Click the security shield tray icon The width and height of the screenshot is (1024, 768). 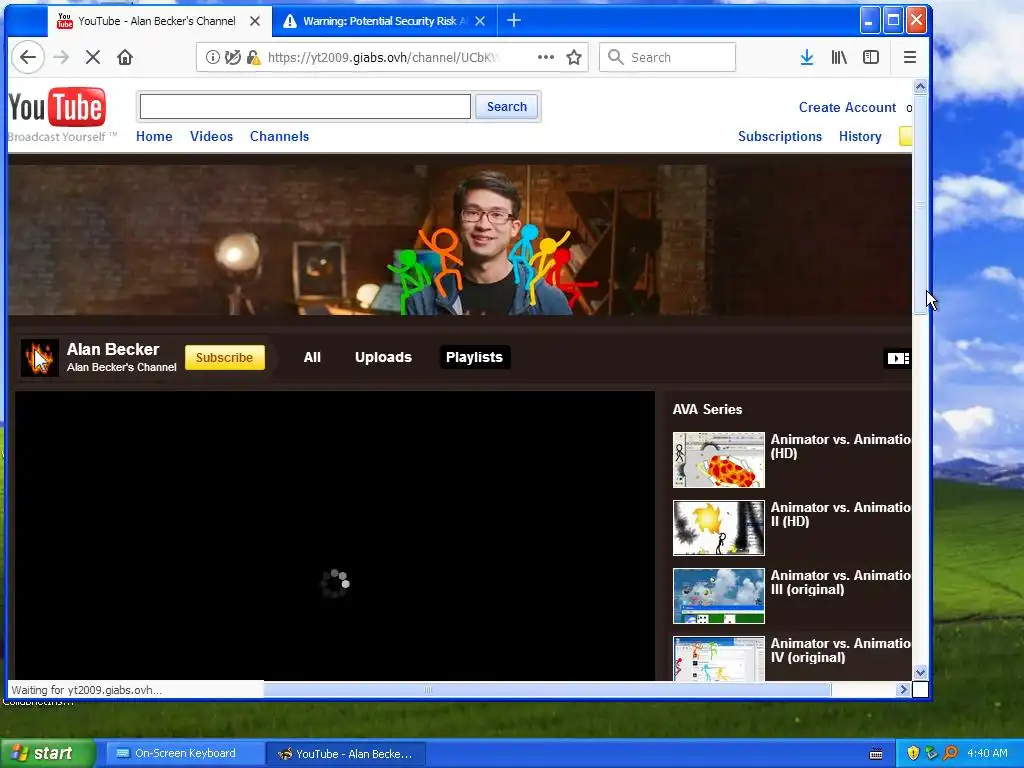(913, 753)
